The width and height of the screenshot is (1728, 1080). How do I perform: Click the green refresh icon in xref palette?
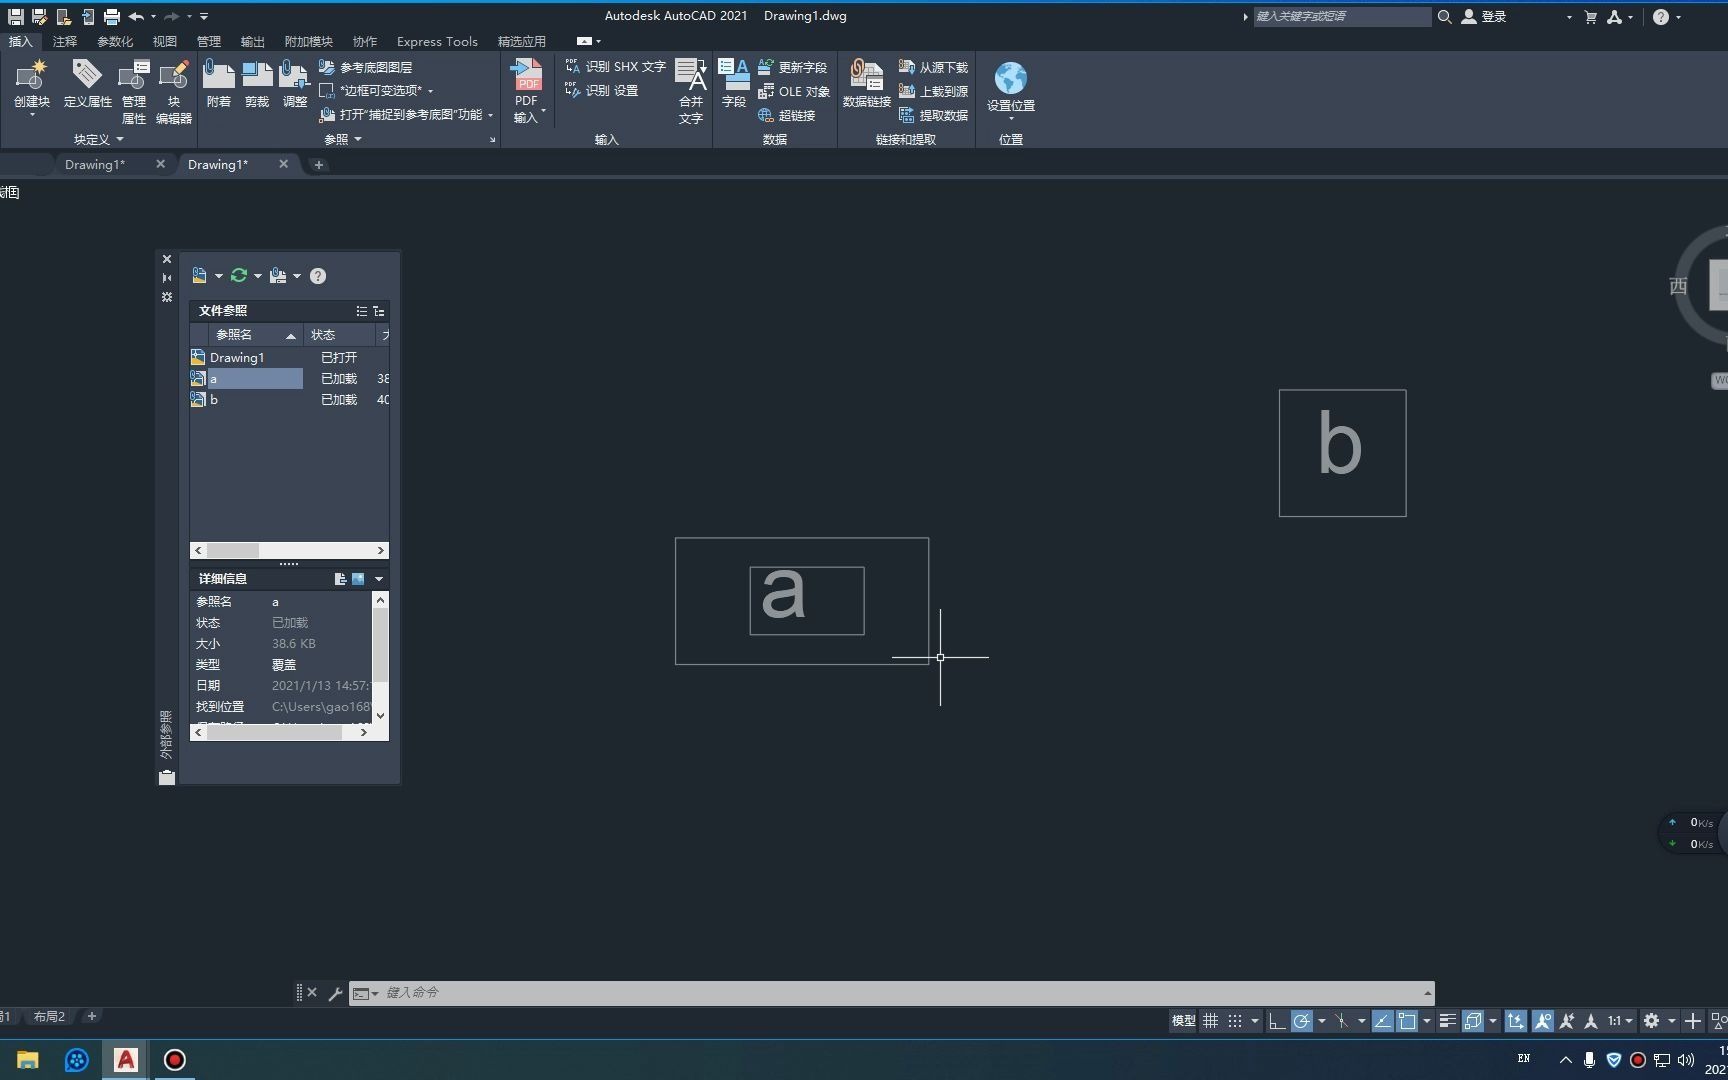[x=239, y=276]
